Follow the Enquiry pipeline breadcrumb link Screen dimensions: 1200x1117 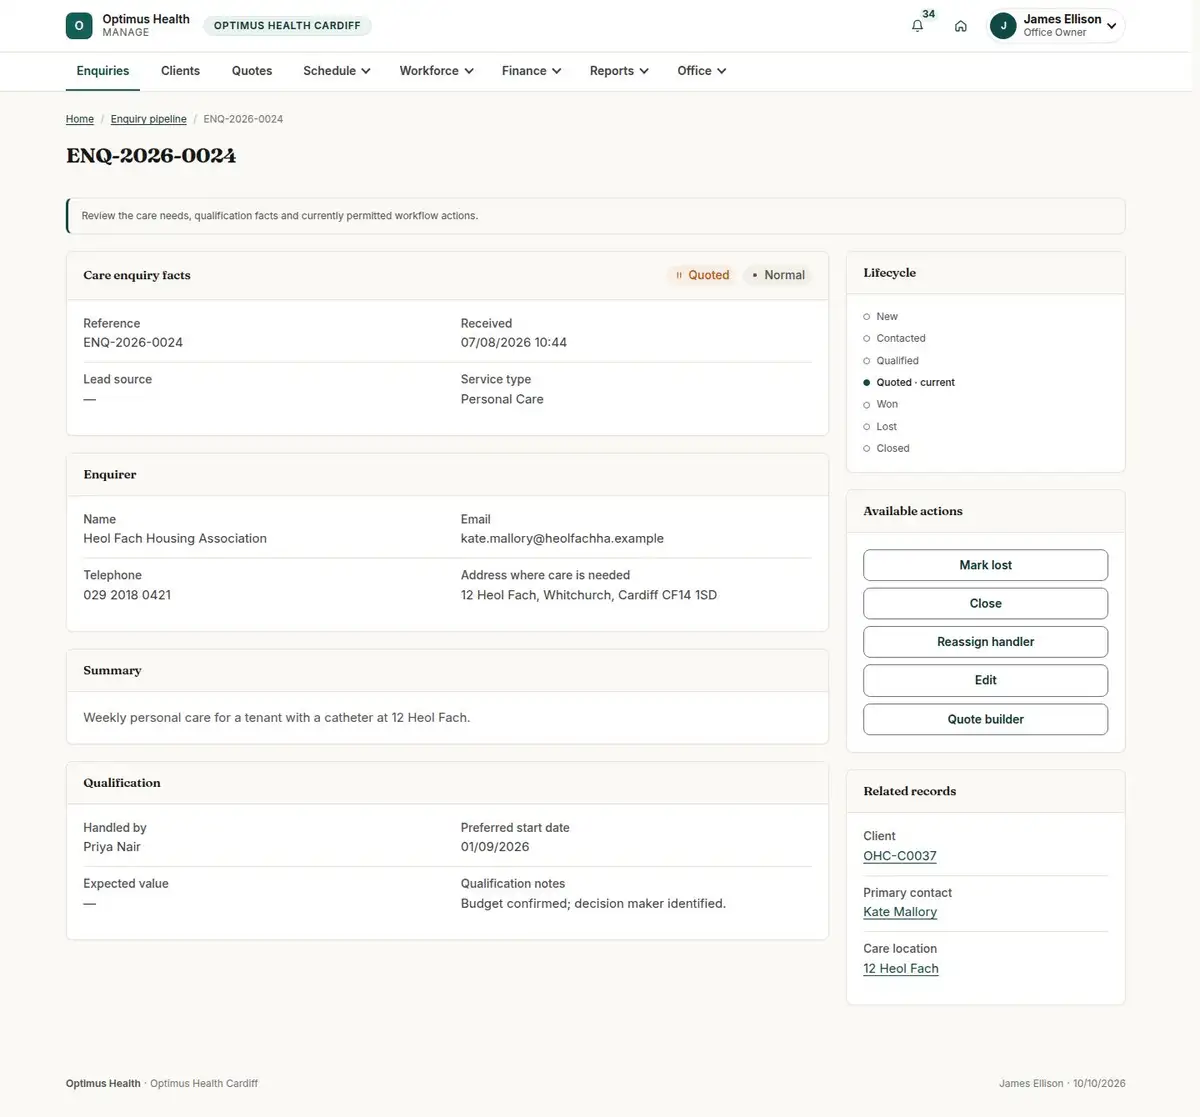pos(149,119)
